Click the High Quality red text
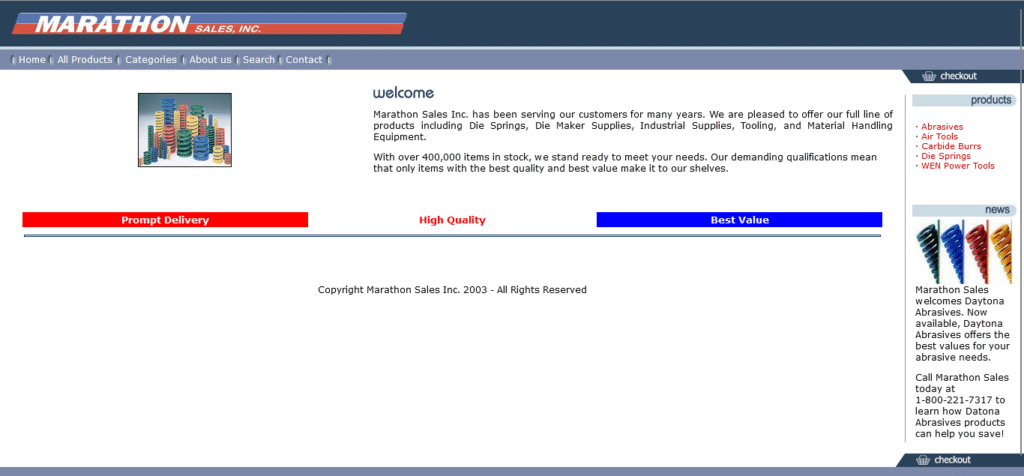This screenshot has height=476, width=1024. click(x=452, y=220)
